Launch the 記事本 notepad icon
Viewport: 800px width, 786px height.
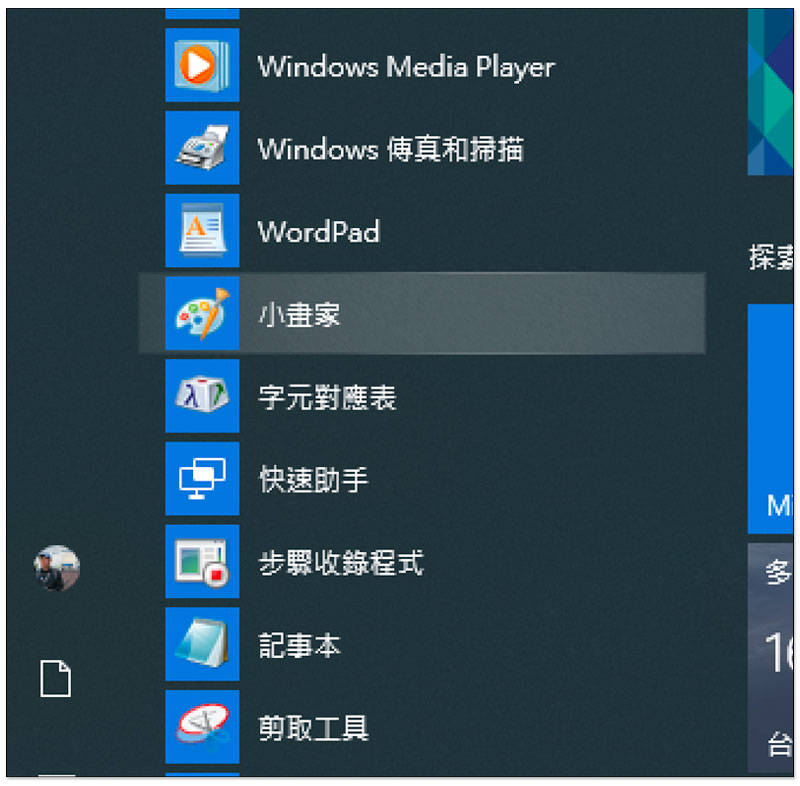coord(202,644)
